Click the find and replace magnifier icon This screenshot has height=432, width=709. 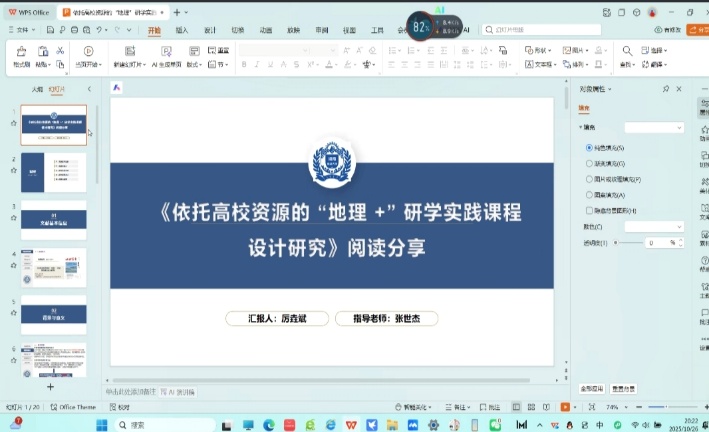pos(626,52)
